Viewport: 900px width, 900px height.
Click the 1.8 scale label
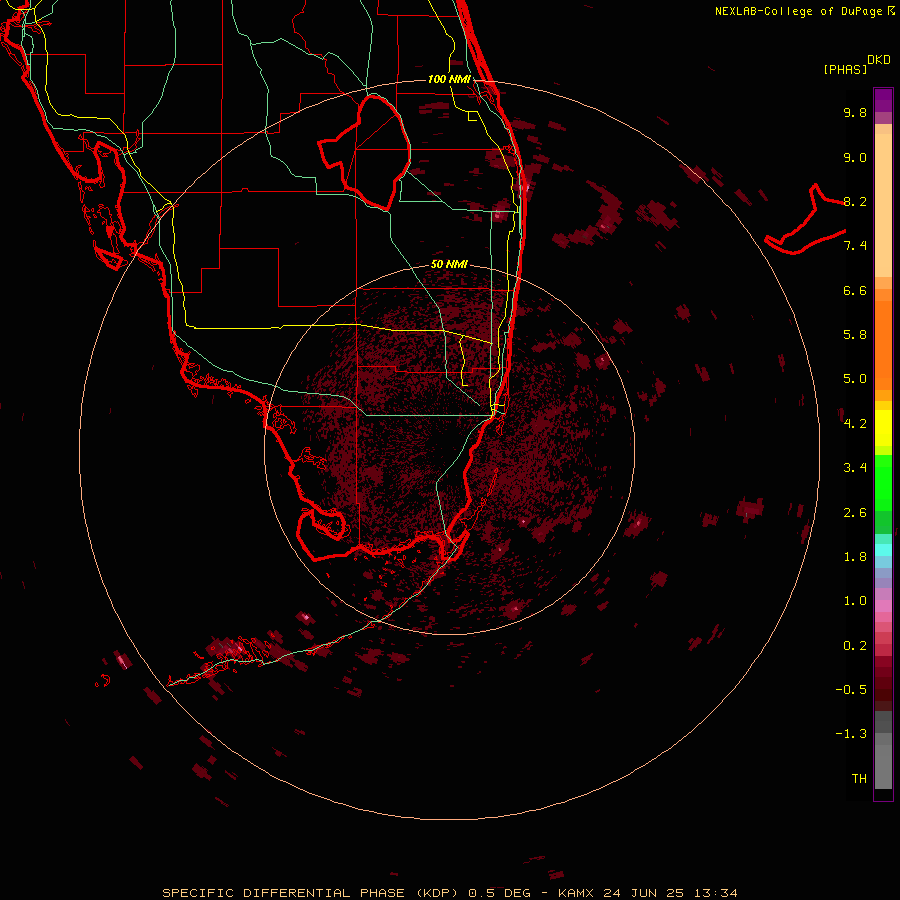pyautogui.click(x=855, y=557)
